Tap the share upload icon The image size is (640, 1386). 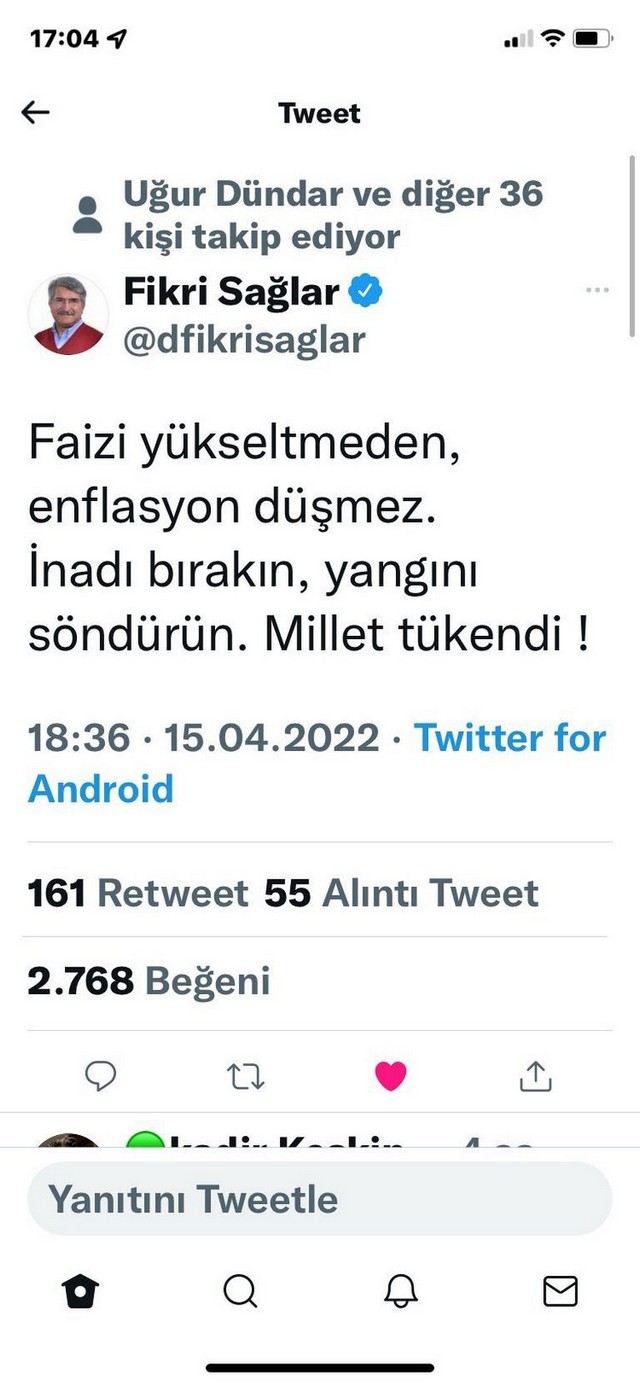536,1076
